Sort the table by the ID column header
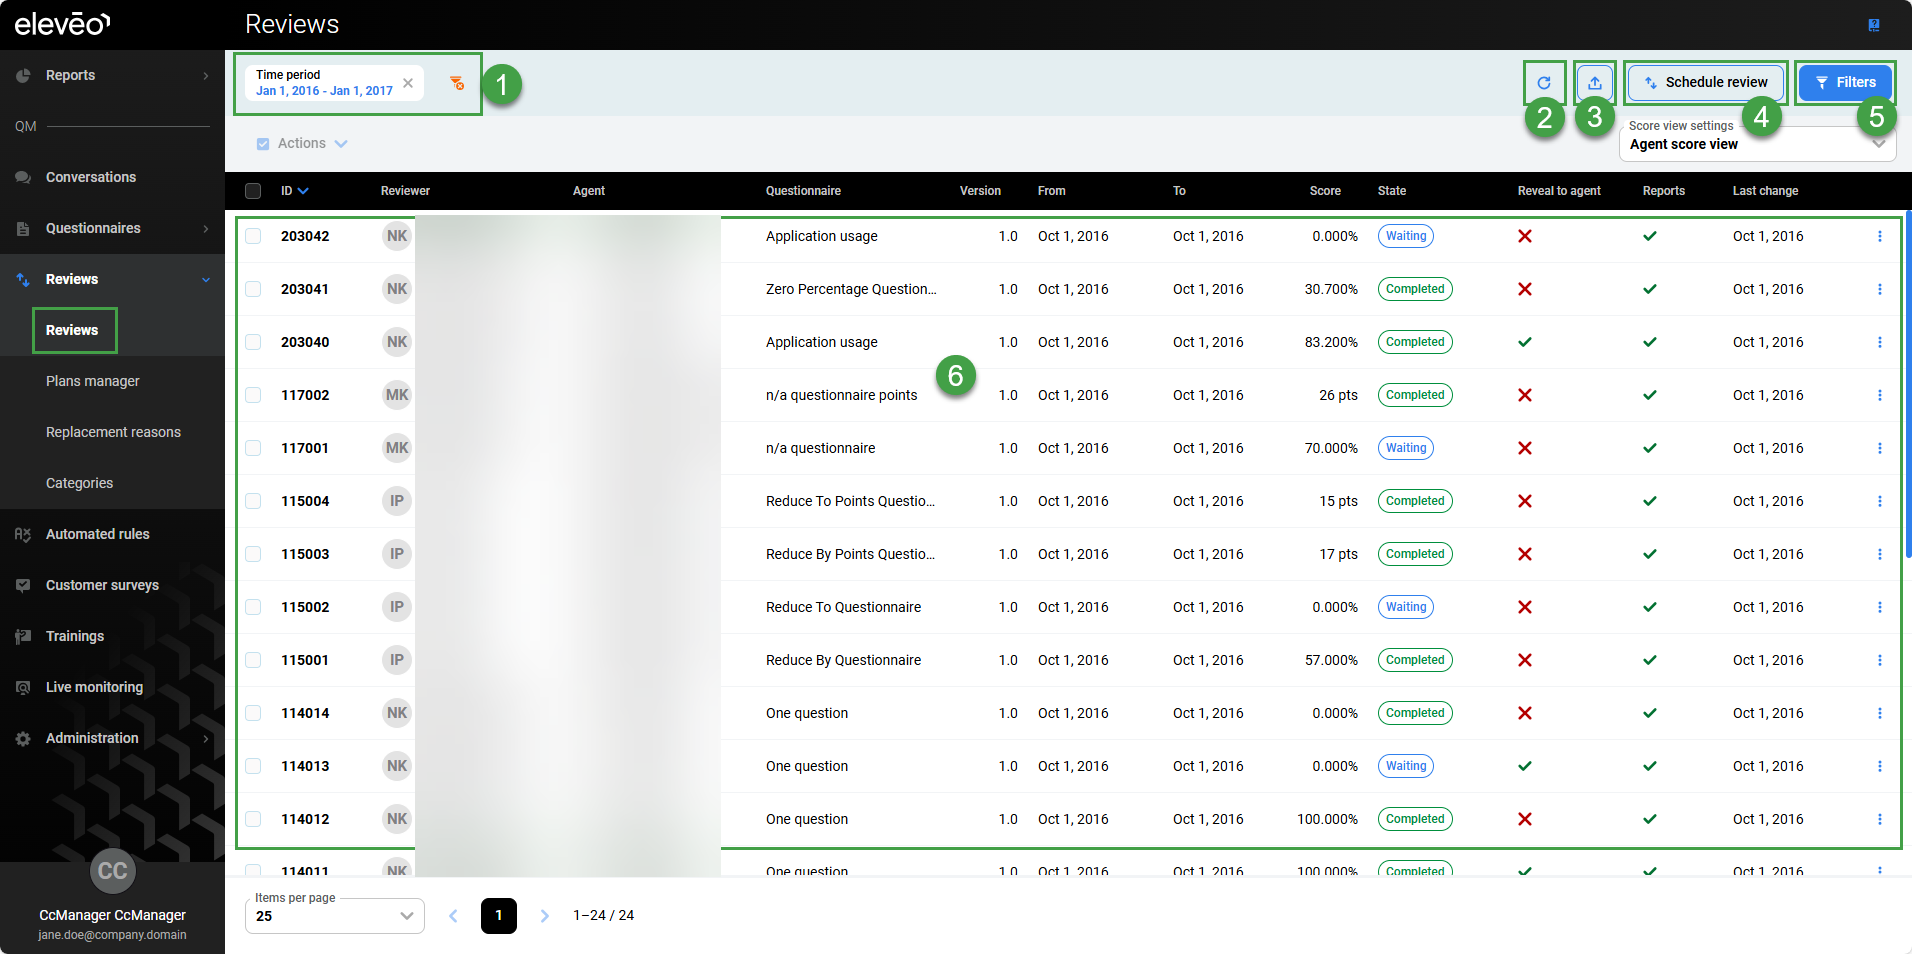This screenshot has width=1912, height=954. click(294, 191)
